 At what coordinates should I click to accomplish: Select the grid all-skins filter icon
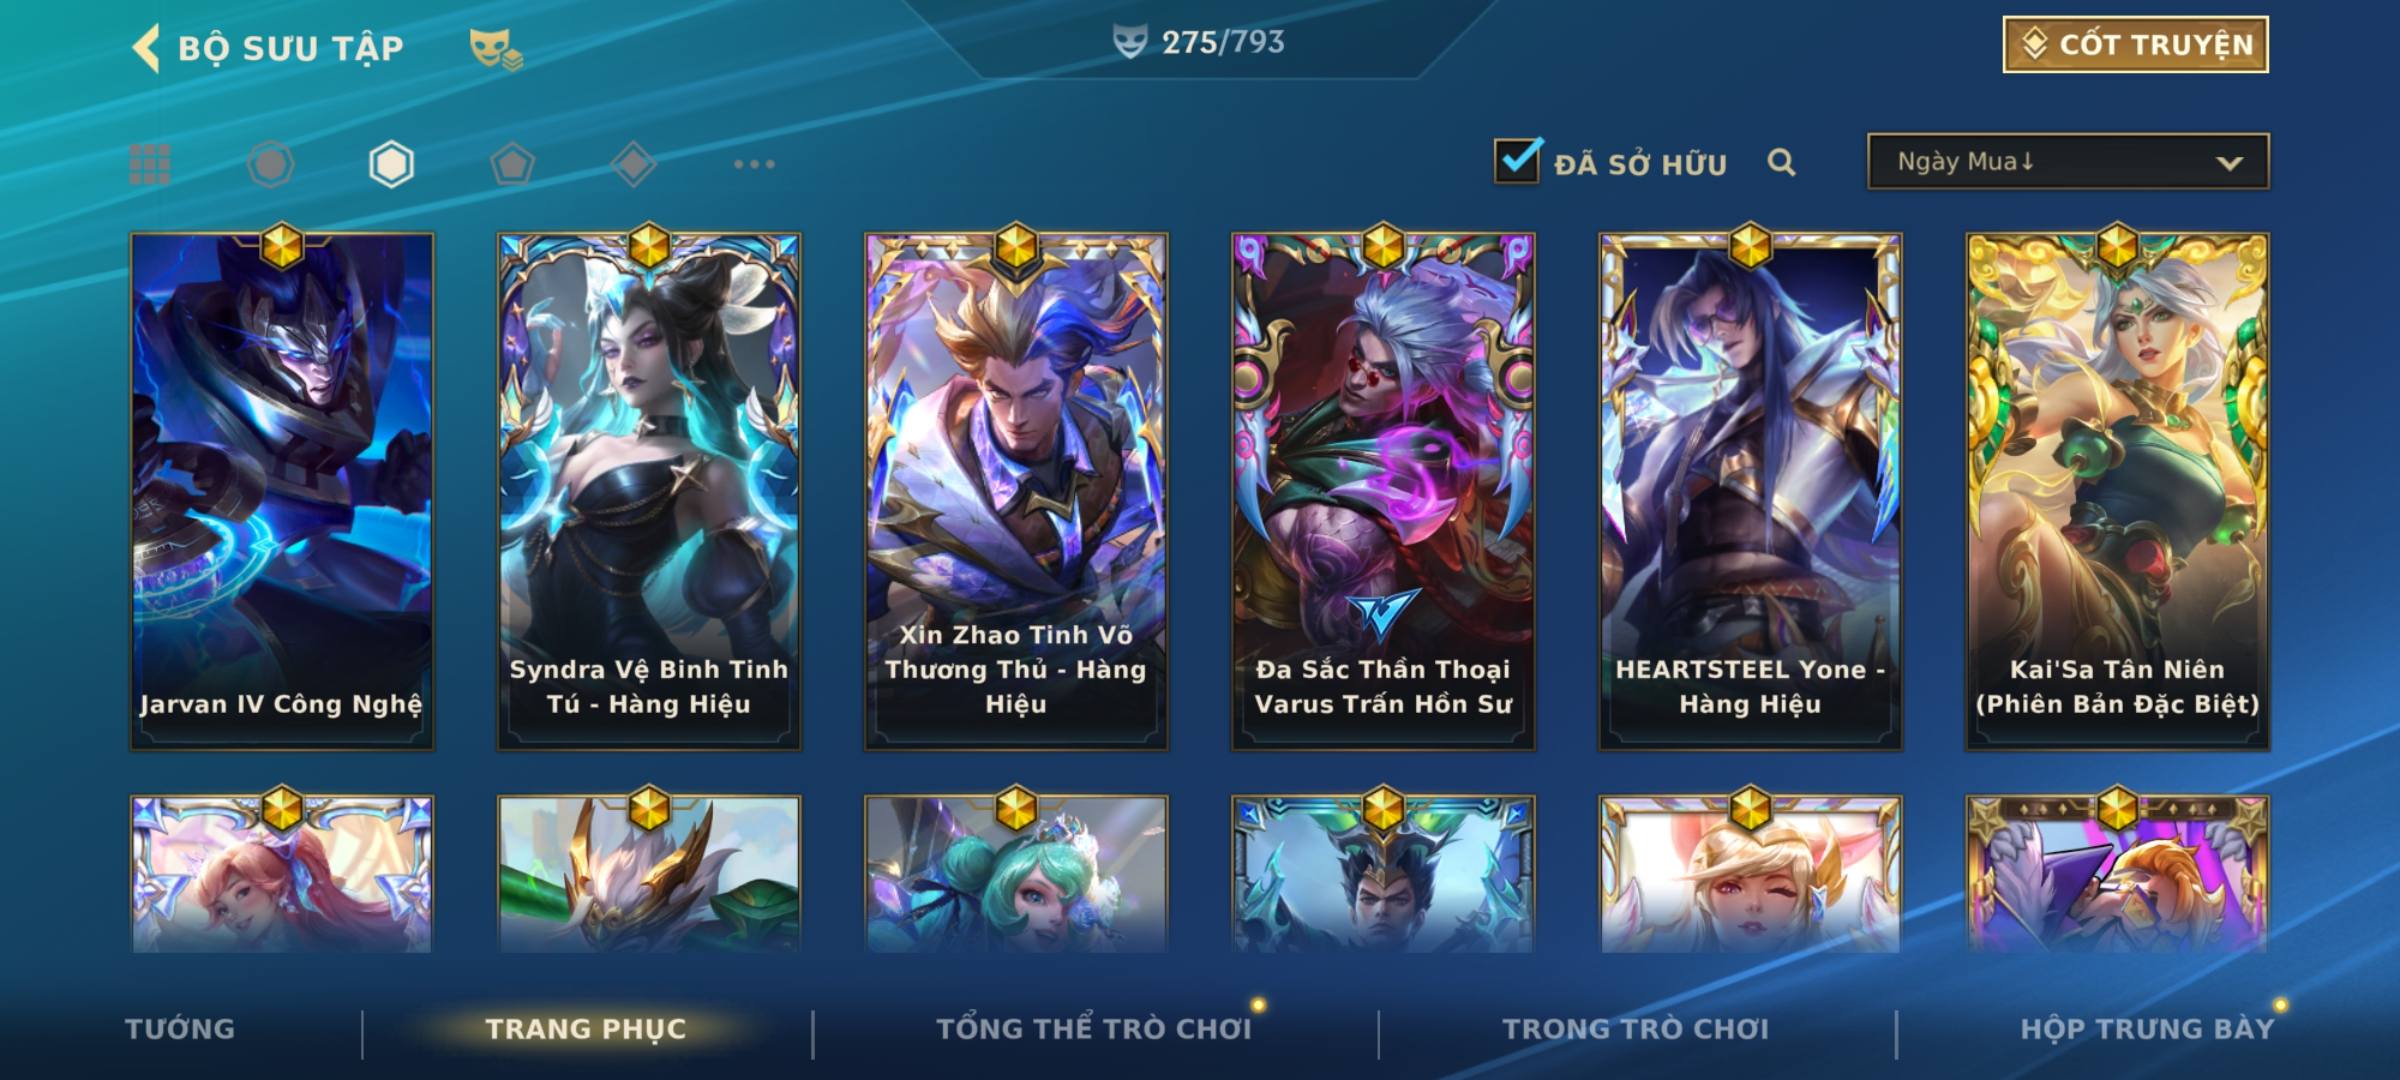[150, 164]
